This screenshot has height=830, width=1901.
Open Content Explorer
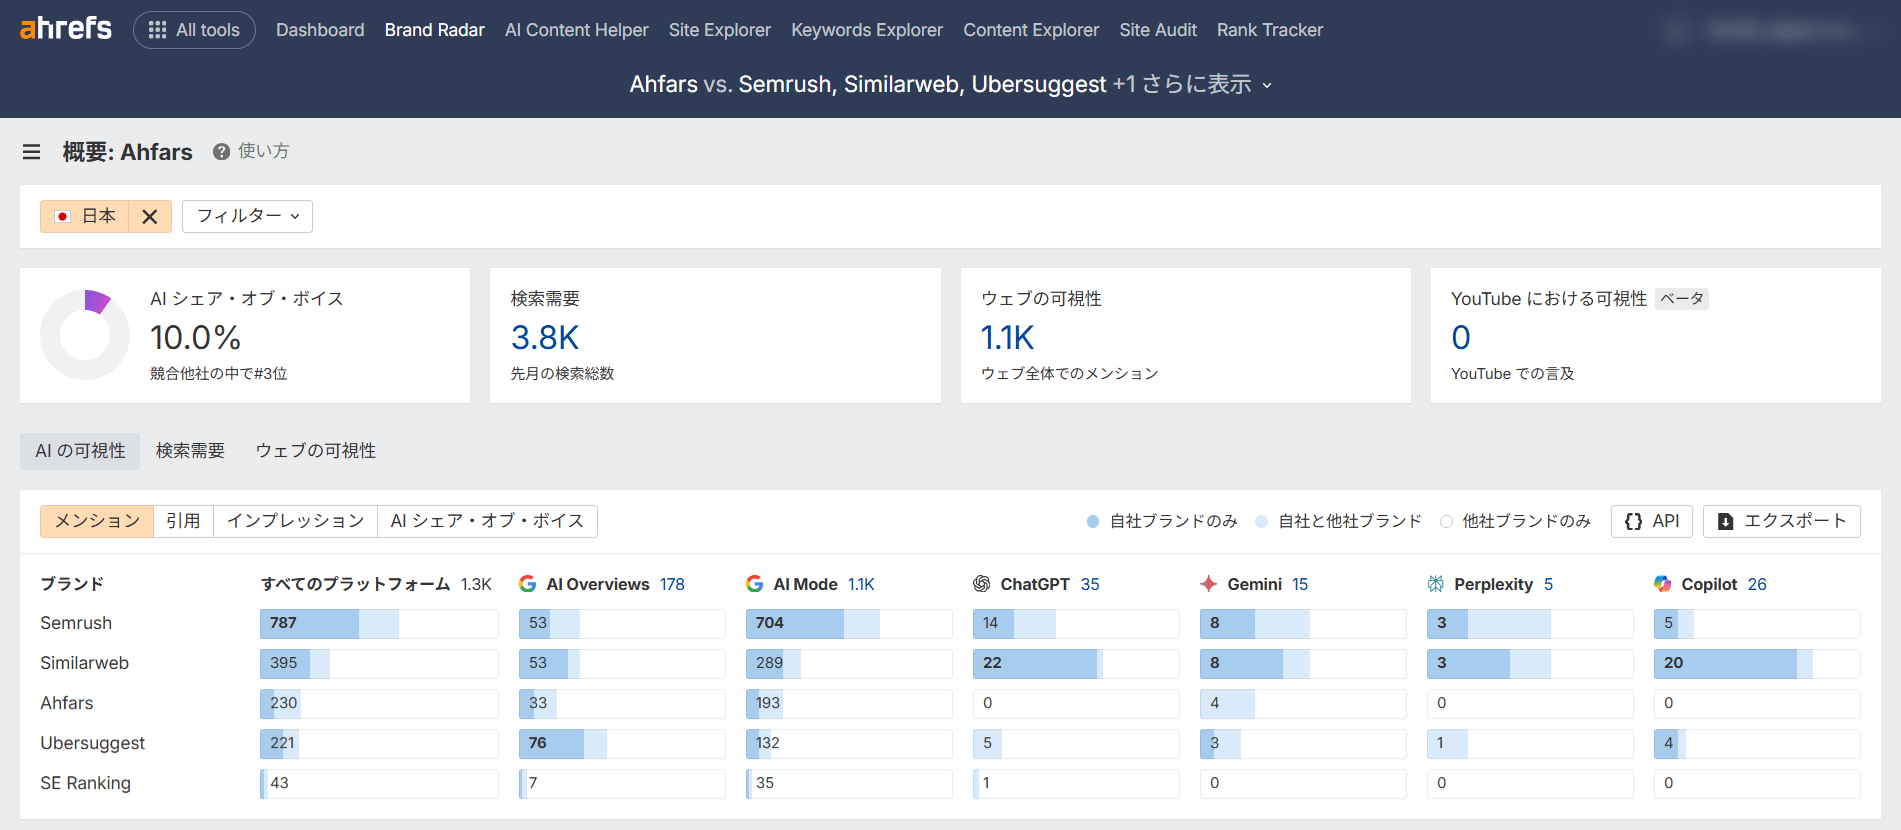point(1031,30)
